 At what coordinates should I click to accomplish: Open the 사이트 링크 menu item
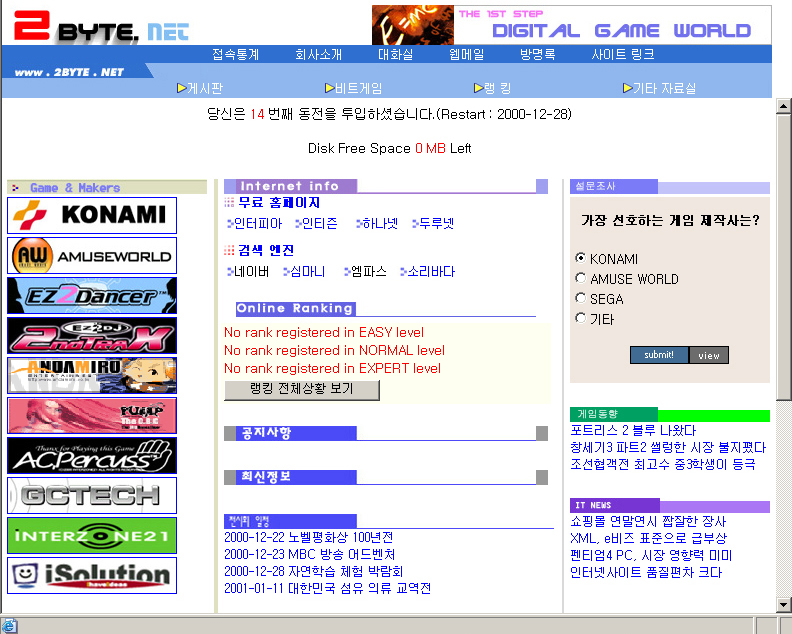coord(623,54)
